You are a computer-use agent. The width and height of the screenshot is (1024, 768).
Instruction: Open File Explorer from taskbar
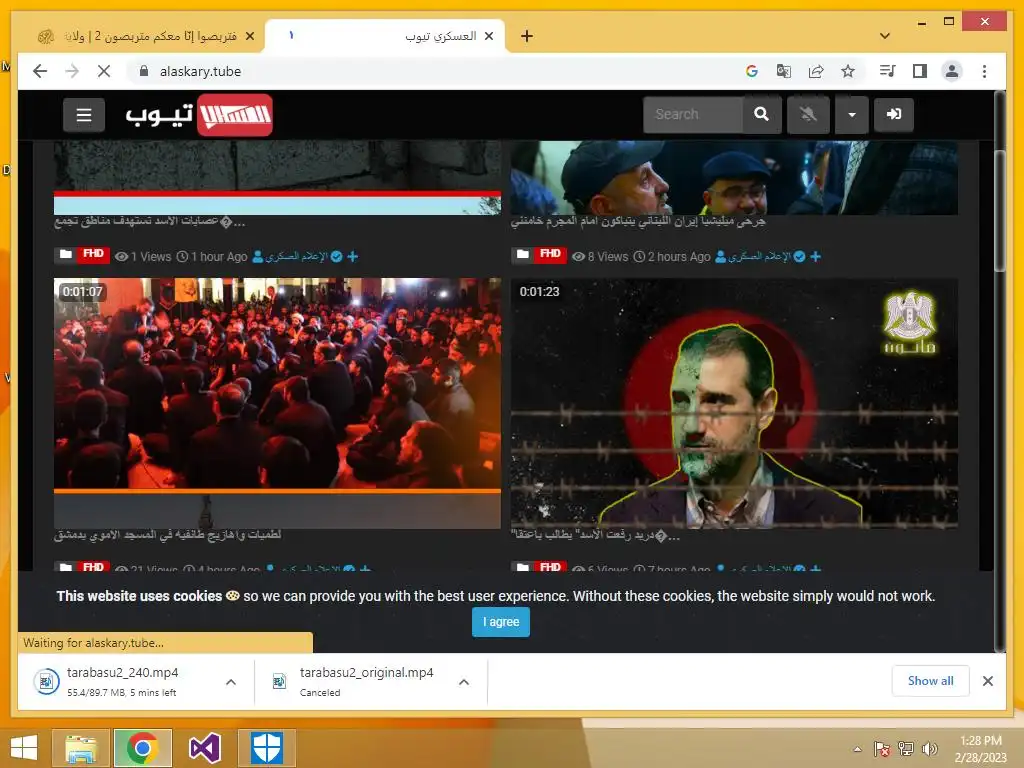[x=81, y=748]
